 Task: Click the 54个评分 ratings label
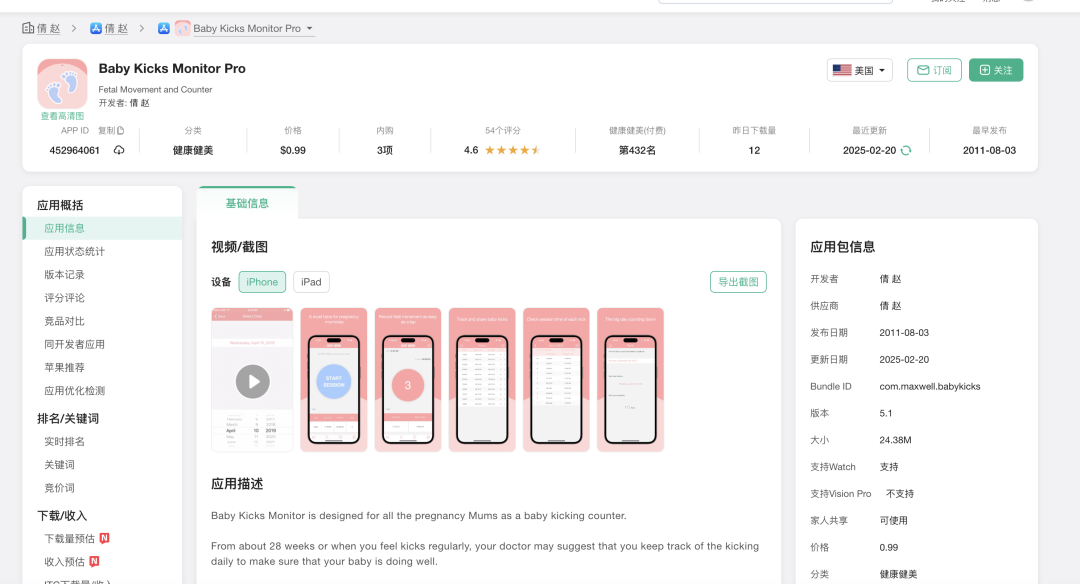[503, 130]
